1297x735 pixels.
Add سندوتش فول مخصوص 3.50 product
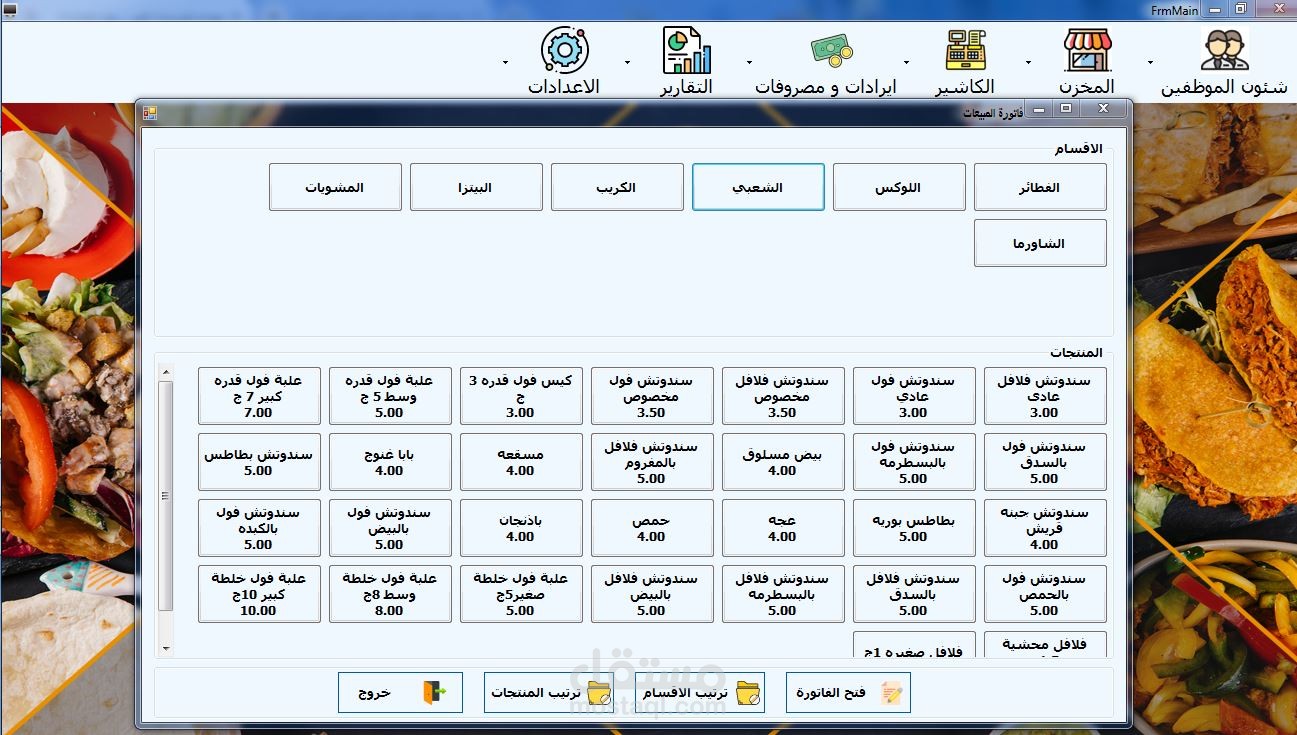click(652, 396)
